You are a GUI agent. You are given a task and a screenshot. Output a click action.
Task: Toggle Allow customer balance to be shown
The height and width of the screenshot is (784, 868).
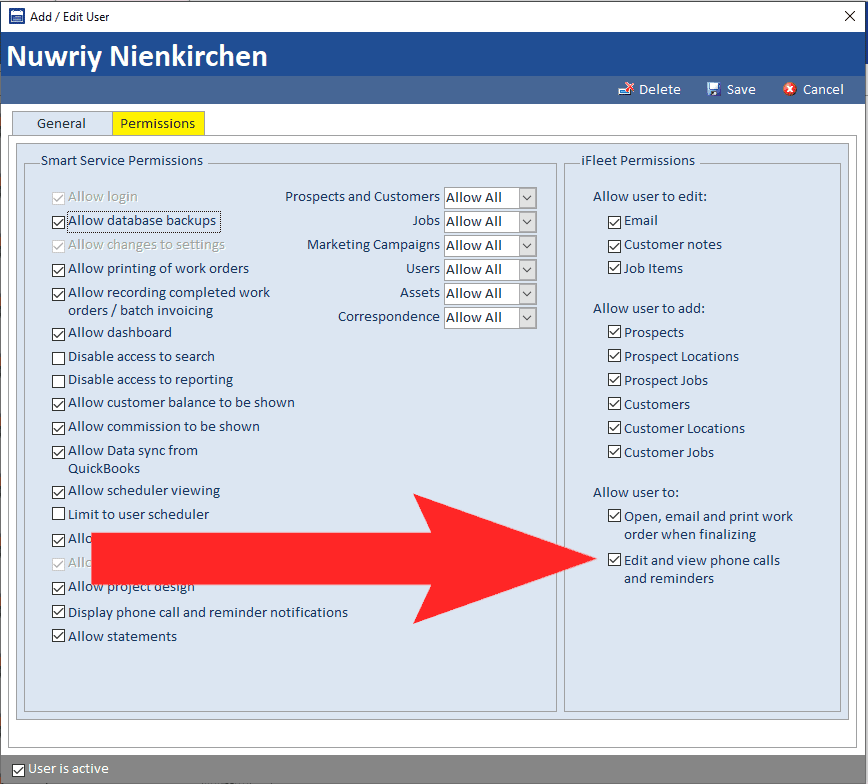pyautogui.click(x=58, y=404)
